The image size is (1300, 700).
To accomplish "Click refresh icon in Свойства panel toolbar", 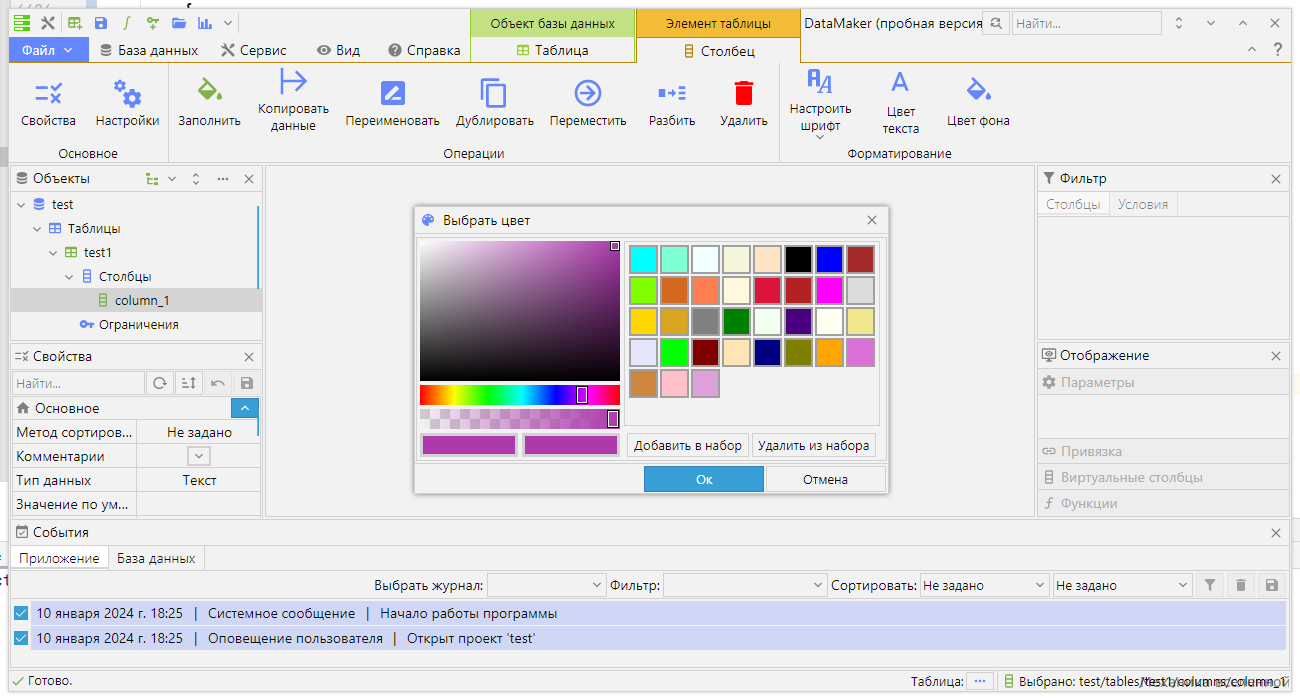I will [x=159, y=383].
